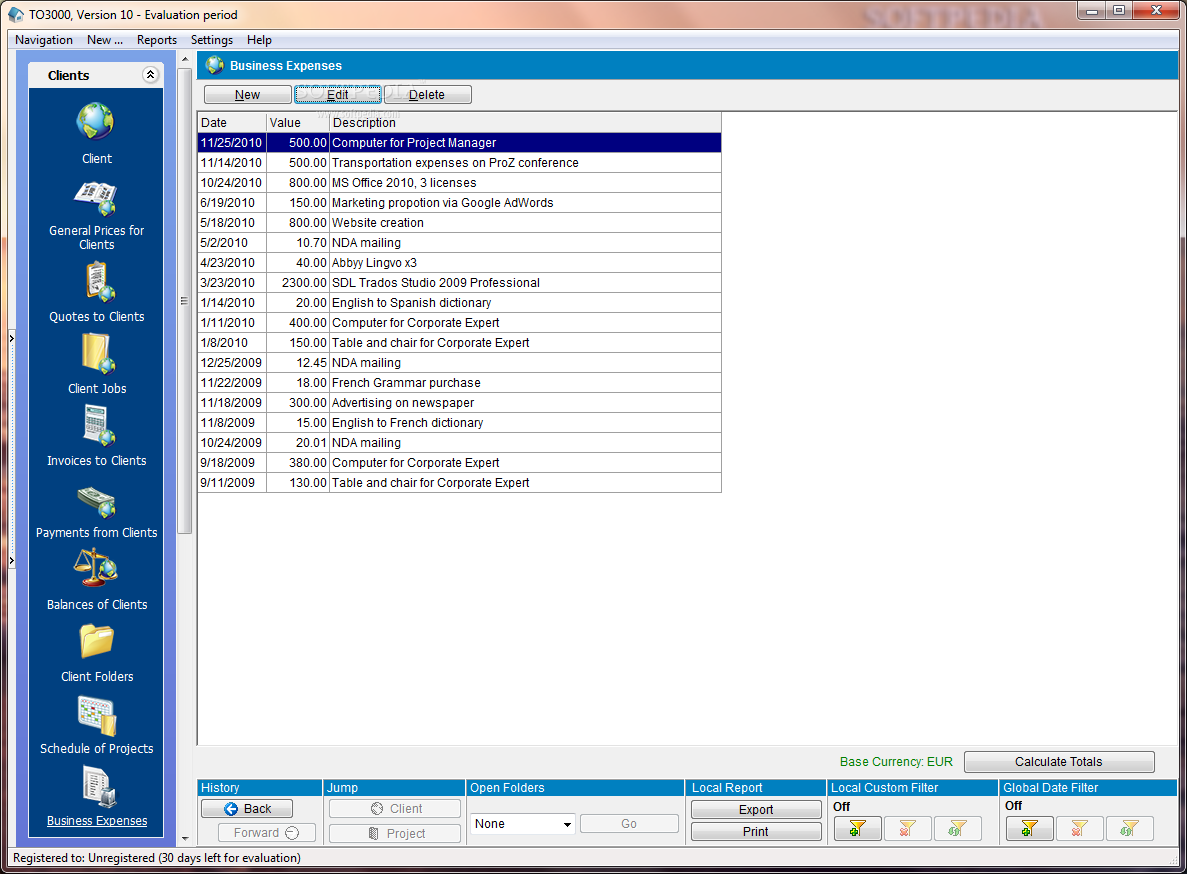
Task: Sort by the Date column header
Action: pos(232,123)
